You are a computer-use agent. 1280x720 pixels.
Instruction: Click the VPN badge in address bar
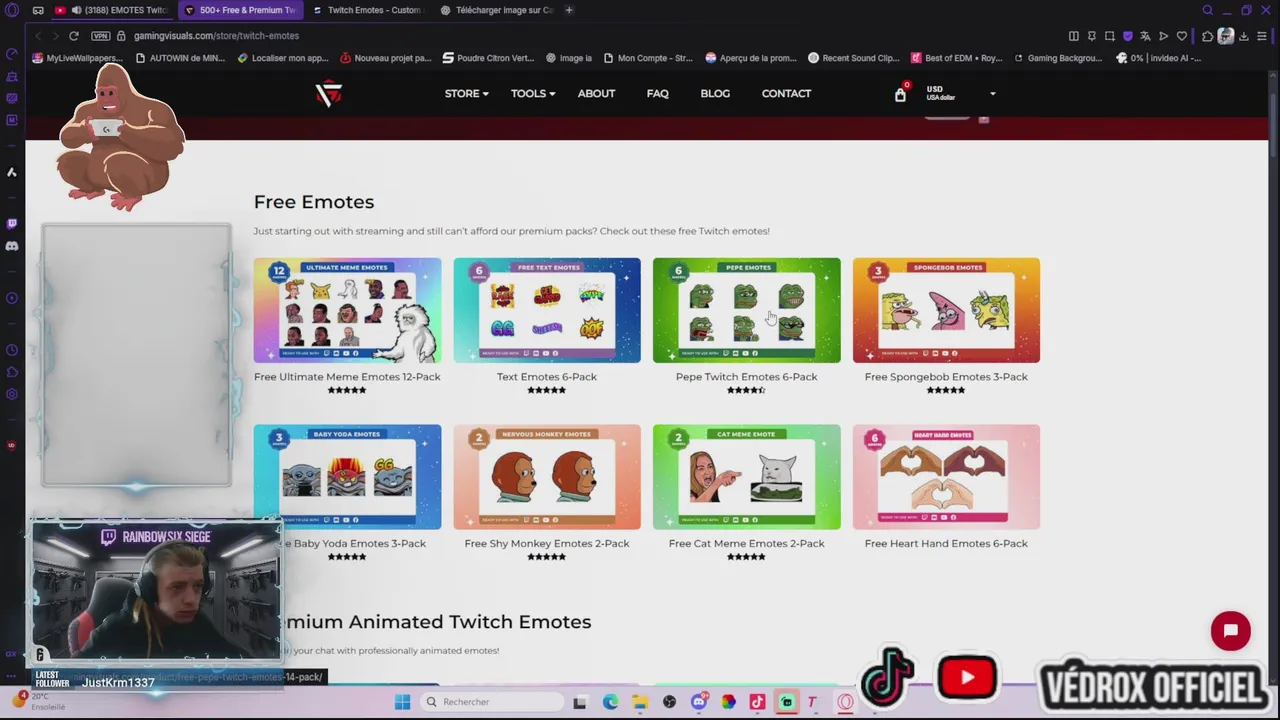click(x=100, y=36)
